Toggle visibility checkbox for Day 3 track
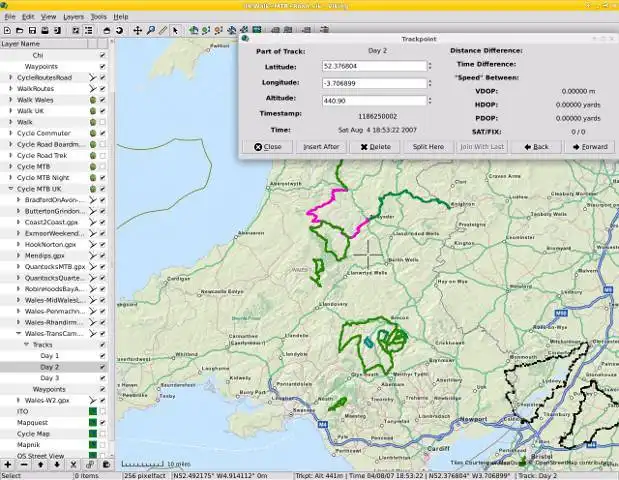The height and width of the screenshot is (480, 619). 103,378
